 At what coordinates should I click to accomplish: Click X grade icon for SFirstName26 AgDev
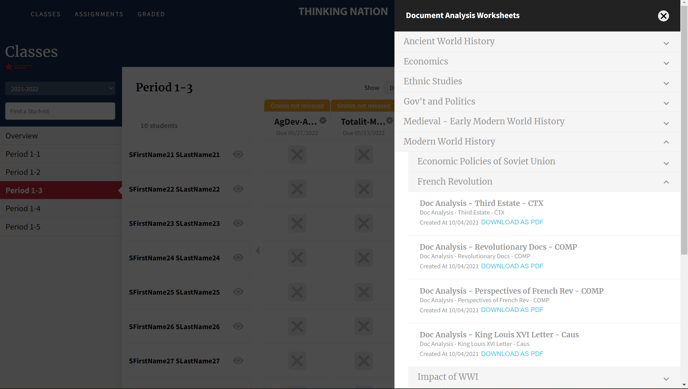pyautogui.click(x=297, y=326)
